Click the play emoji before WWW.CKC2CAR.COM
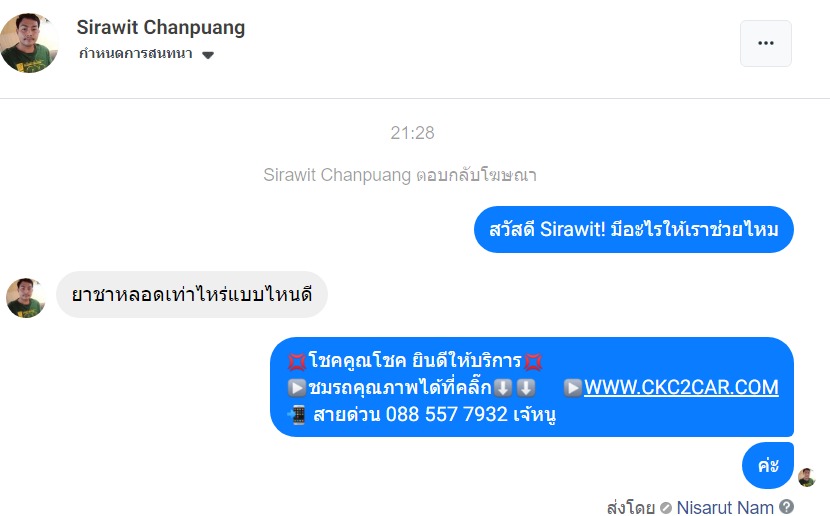The width and height of the screenshot is (830, 516). coord(573,388)
